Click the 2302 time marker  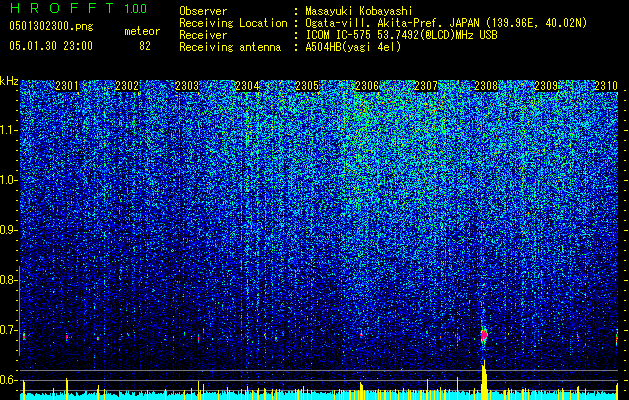pyautogui.click(x=127, y=85)
